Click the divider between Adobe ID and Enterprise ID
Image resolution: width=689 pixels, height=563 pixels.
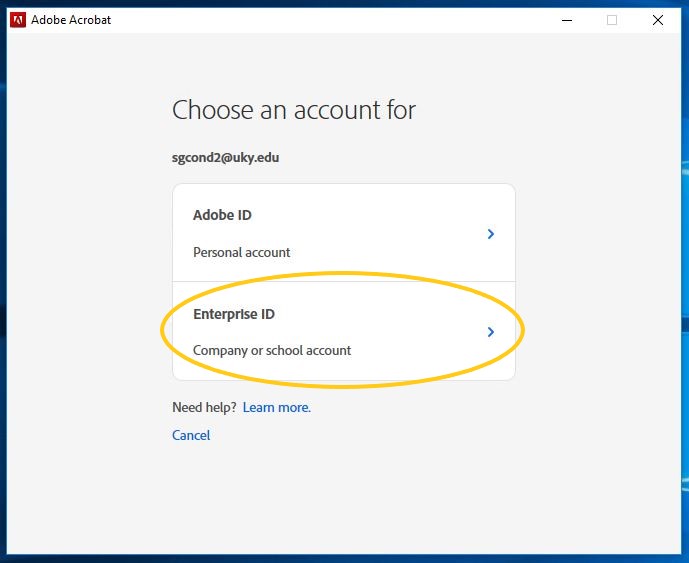coord(344,281)
